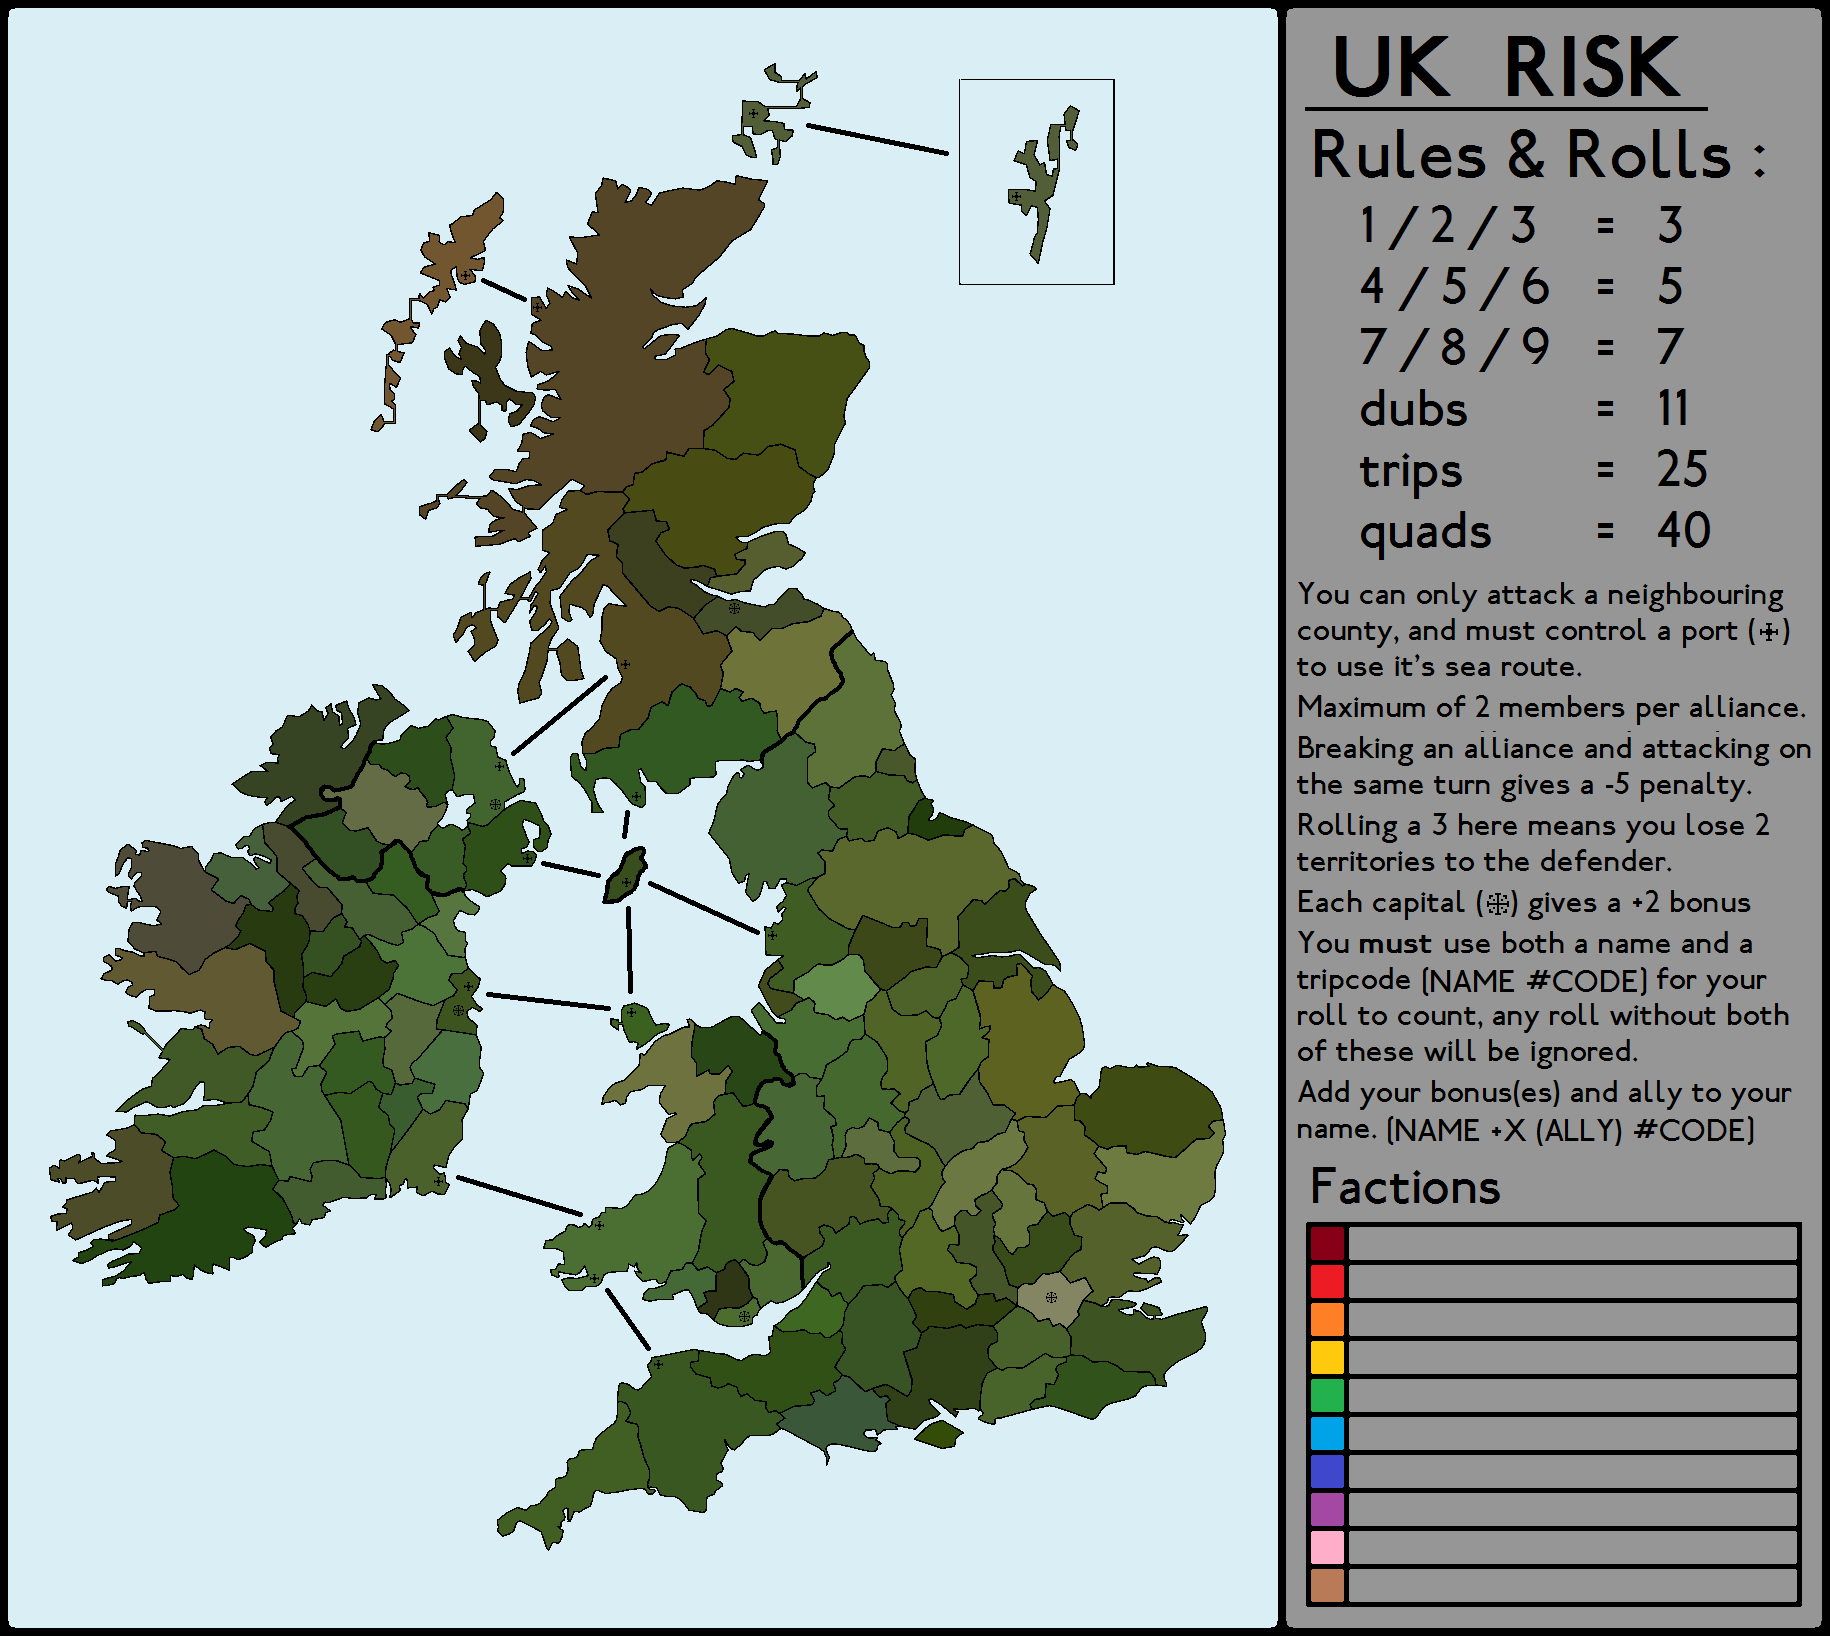The width and height of the screenshot is (1830, 1636).
Task: Click the "dubs" roll label
Action: point(1413,409)
